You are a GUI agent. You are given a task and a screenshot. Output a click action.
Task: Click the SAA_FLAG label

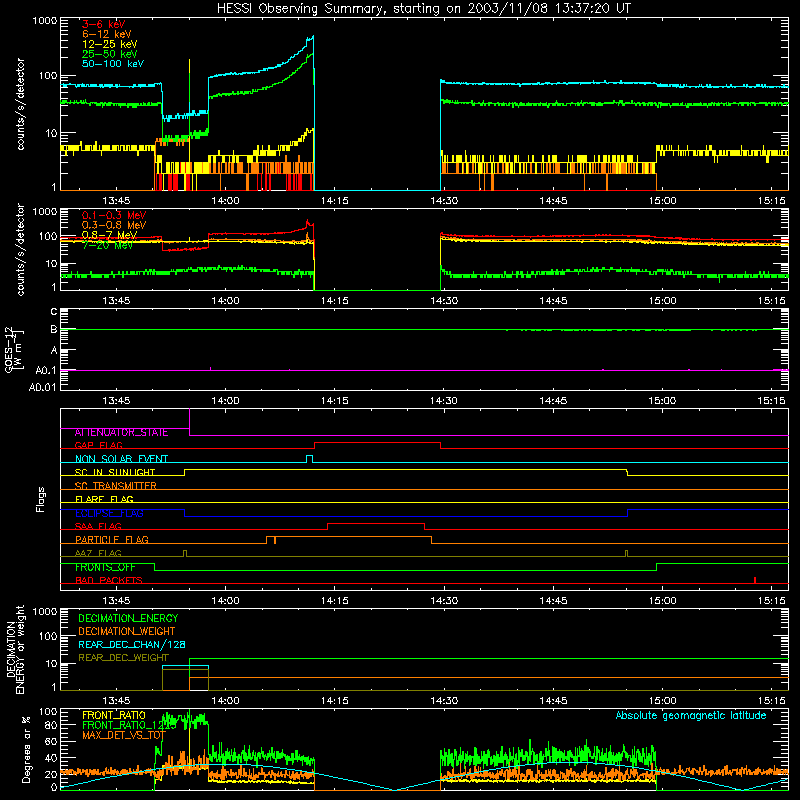98,526
